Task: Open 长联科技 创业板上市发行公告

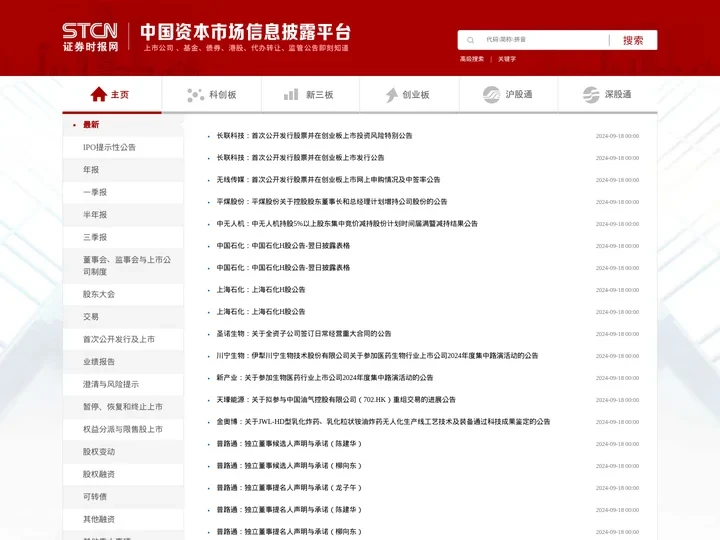Action: (300, 158)
